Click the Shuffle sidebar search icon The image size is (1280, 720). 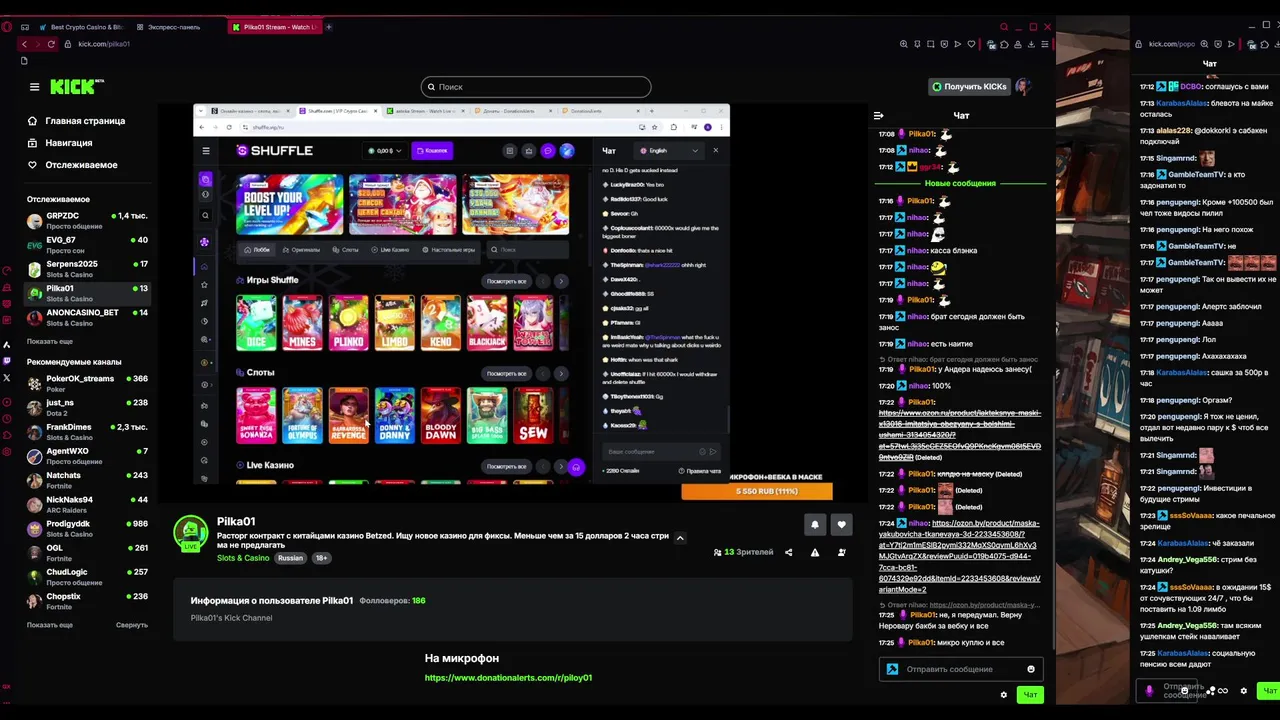205,216
